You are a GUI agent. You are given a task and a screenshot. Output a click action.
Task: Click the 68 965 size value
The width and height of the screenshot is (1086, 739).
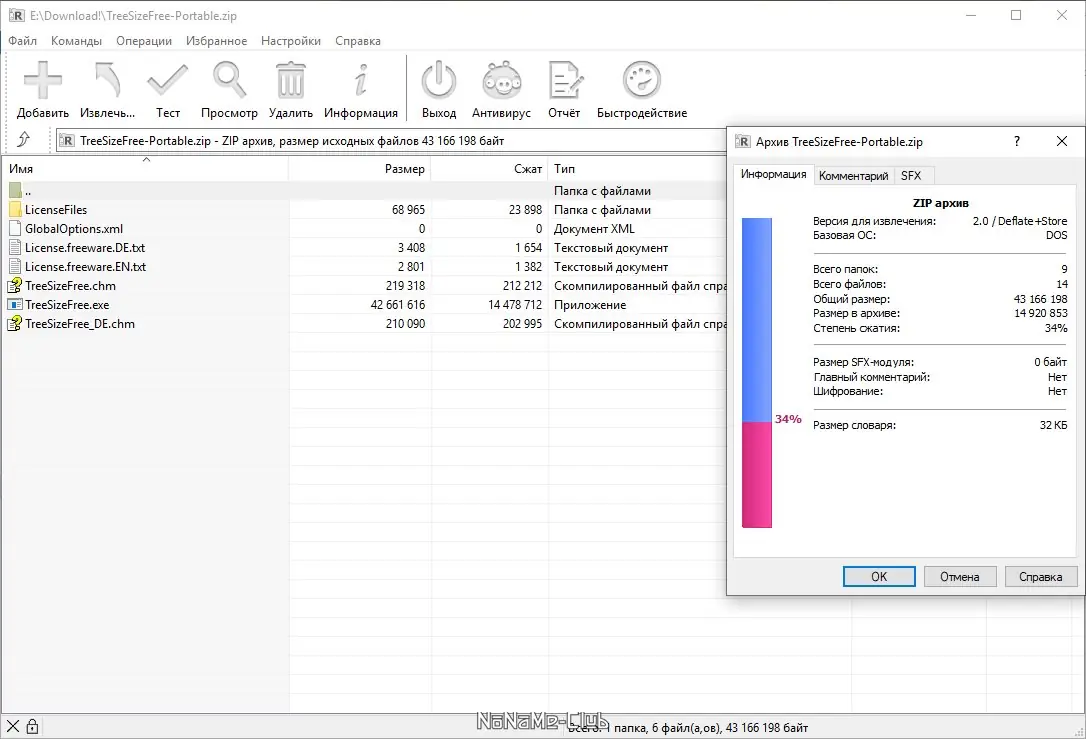[x=408, y=209]
